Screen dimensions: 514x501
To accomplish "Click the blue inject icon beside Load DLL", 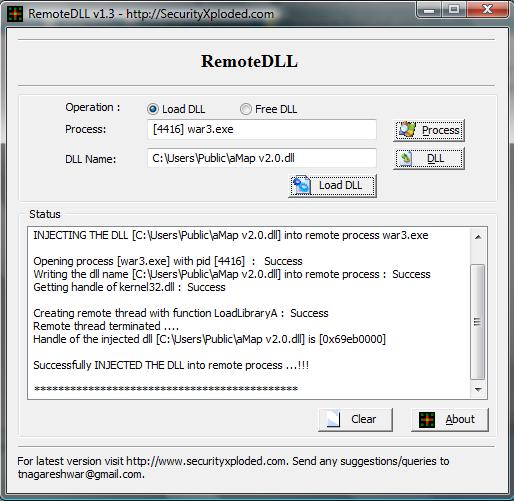I will [x=302, y=185].
